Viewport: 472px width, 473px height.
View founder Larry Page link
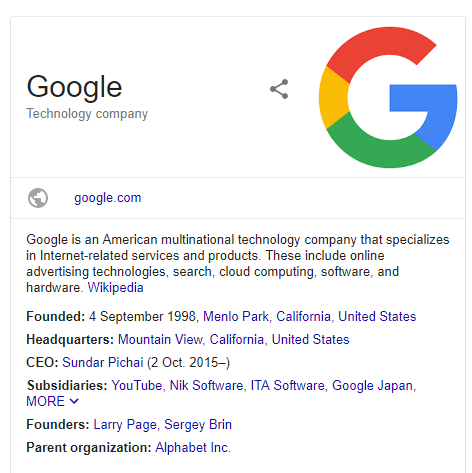[x=125, y=424]
